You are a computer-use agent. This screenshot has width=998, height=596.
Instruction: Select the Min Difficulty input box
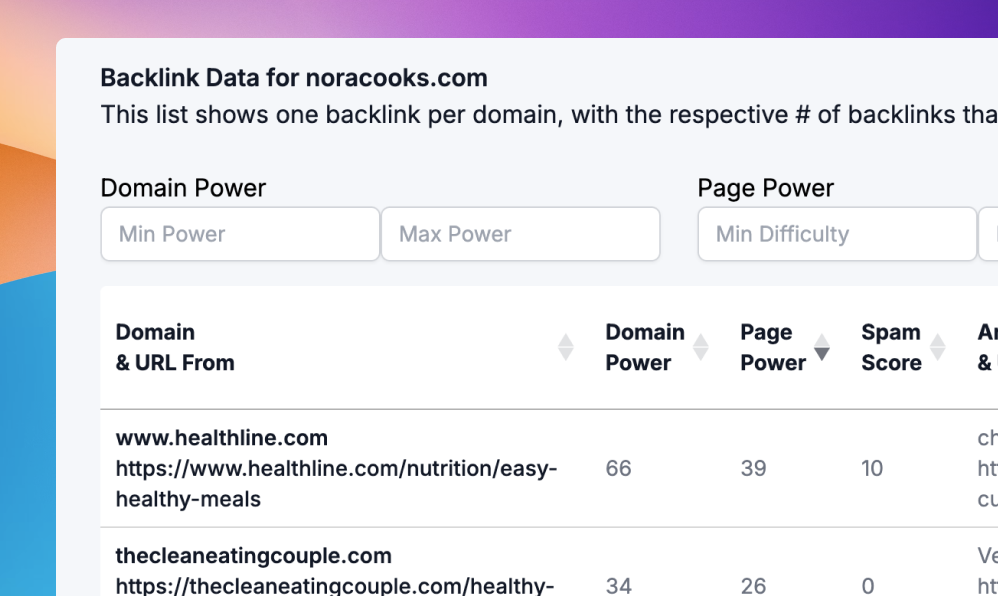point(836,234)
